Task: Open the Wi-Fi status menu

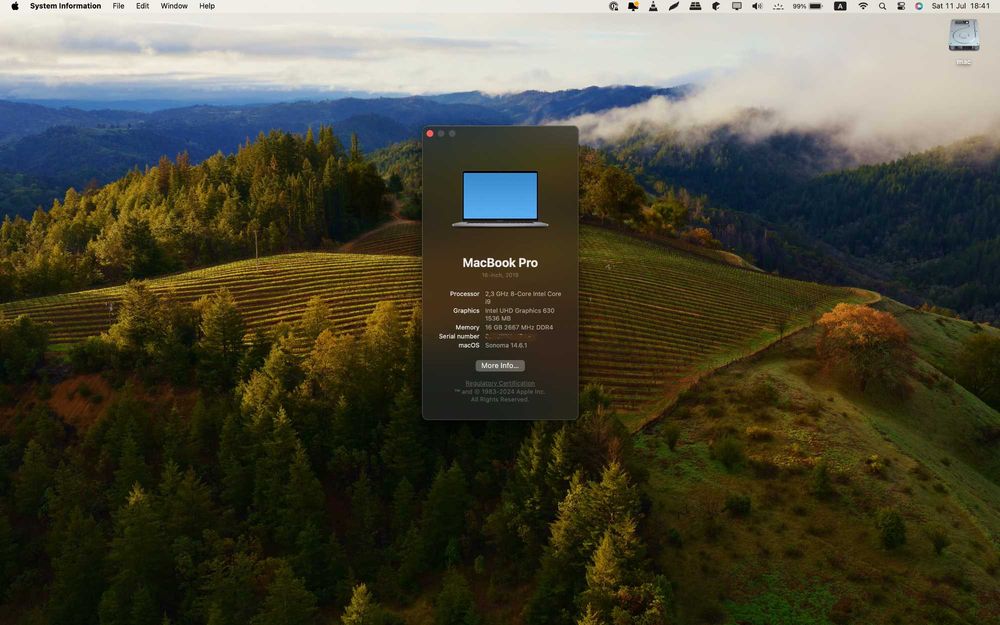Action: click(x=863, y=6)
